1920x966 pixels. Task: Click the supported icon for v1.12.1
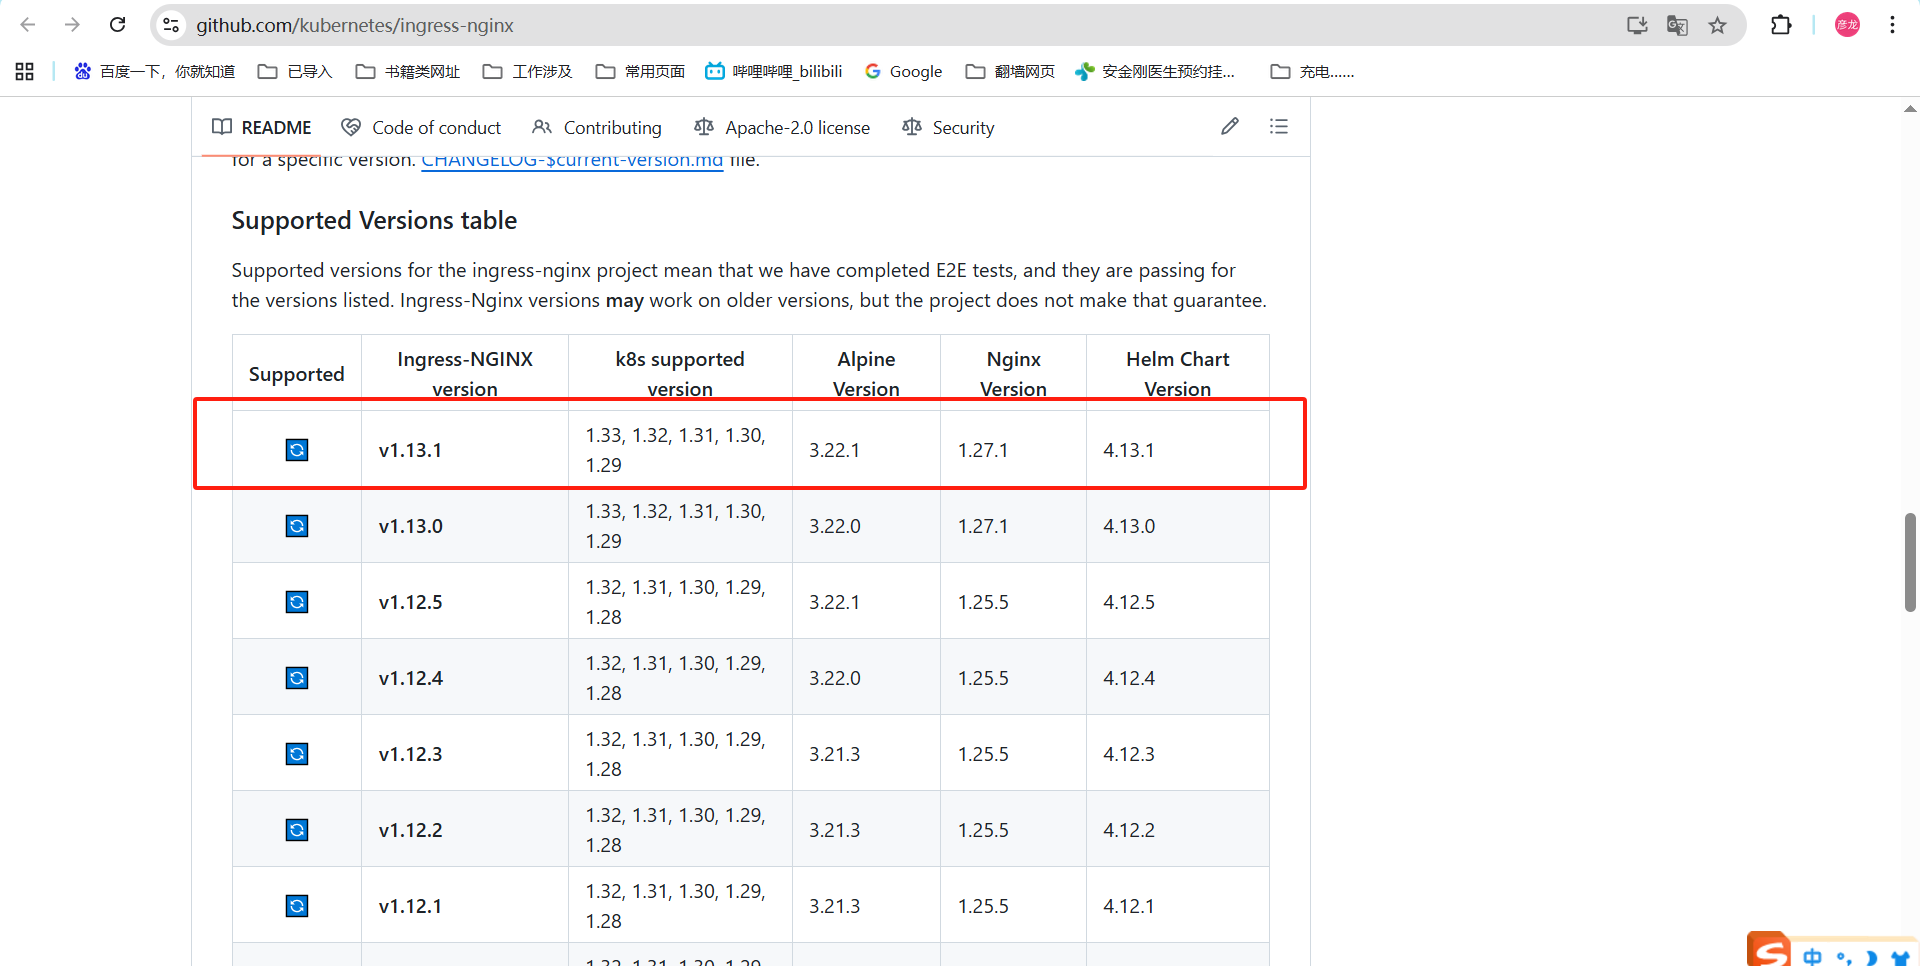[297, 906]
